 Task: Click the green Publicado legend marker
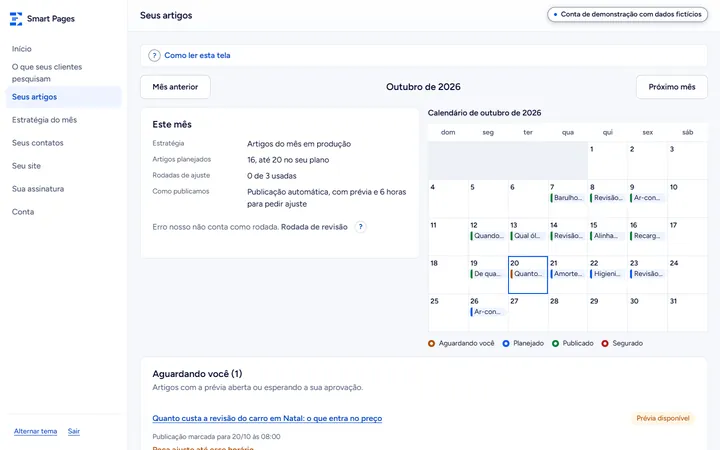pyautogui.click(x=555, y=343)
